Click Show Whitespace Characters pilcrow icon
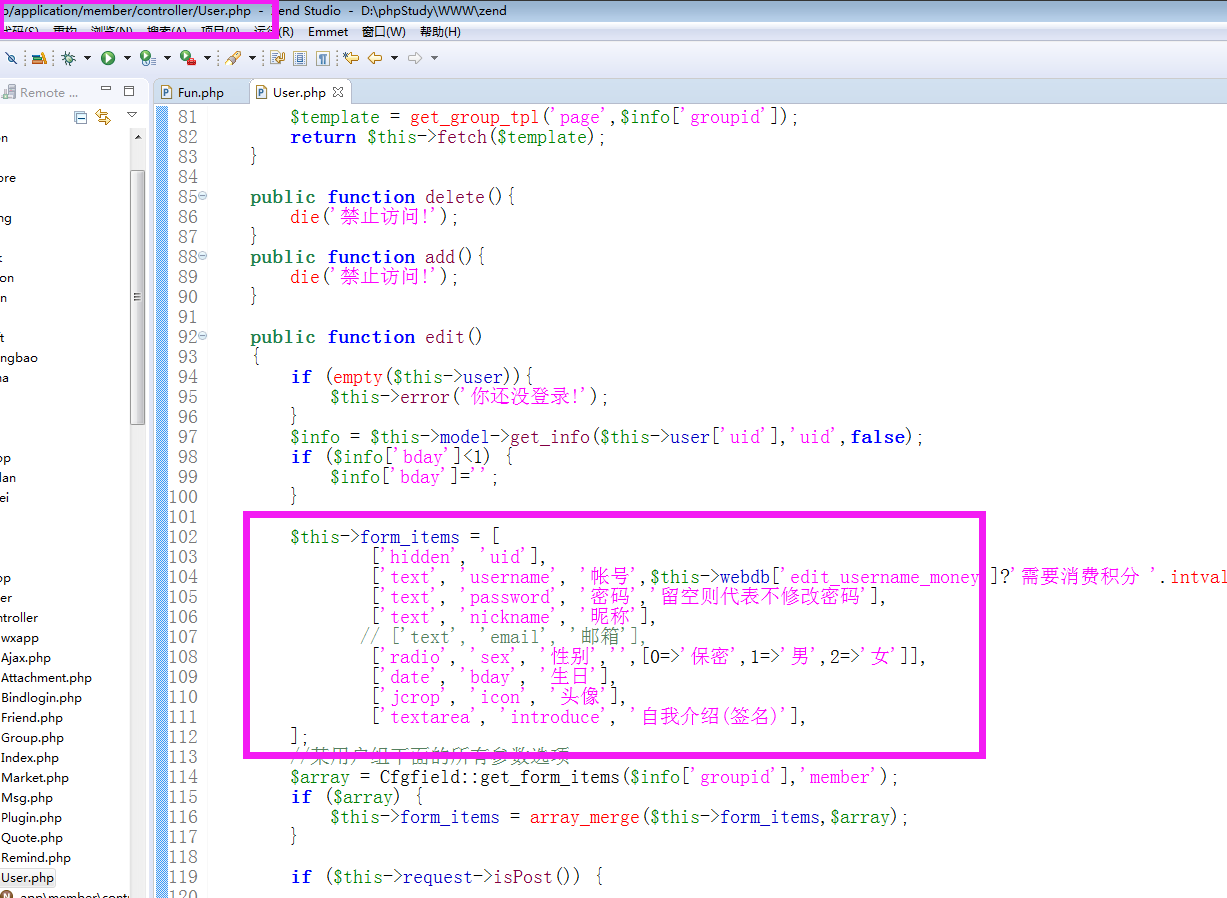This screenshot has width=1227, height=898. (x=323, y=59)
